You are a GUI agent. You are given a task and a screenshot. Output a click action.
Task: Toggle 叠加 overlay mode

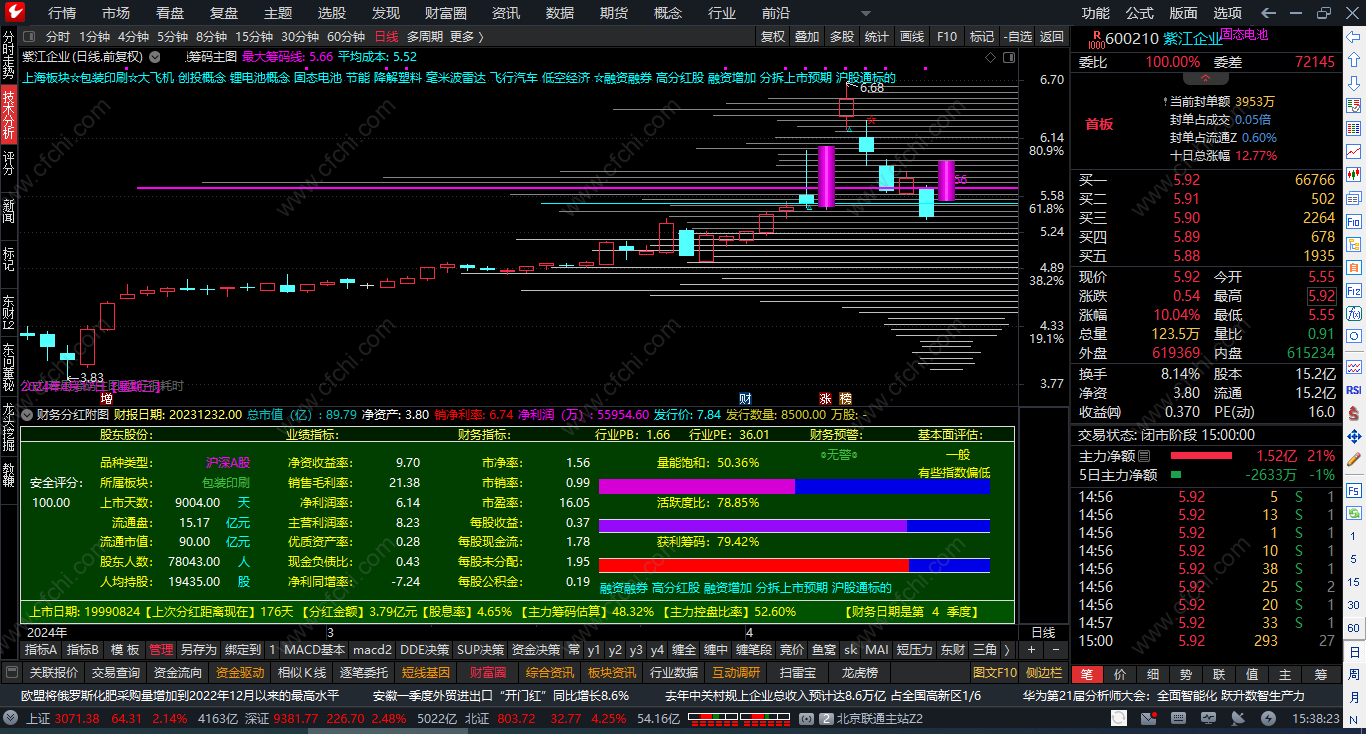[807, 36]
